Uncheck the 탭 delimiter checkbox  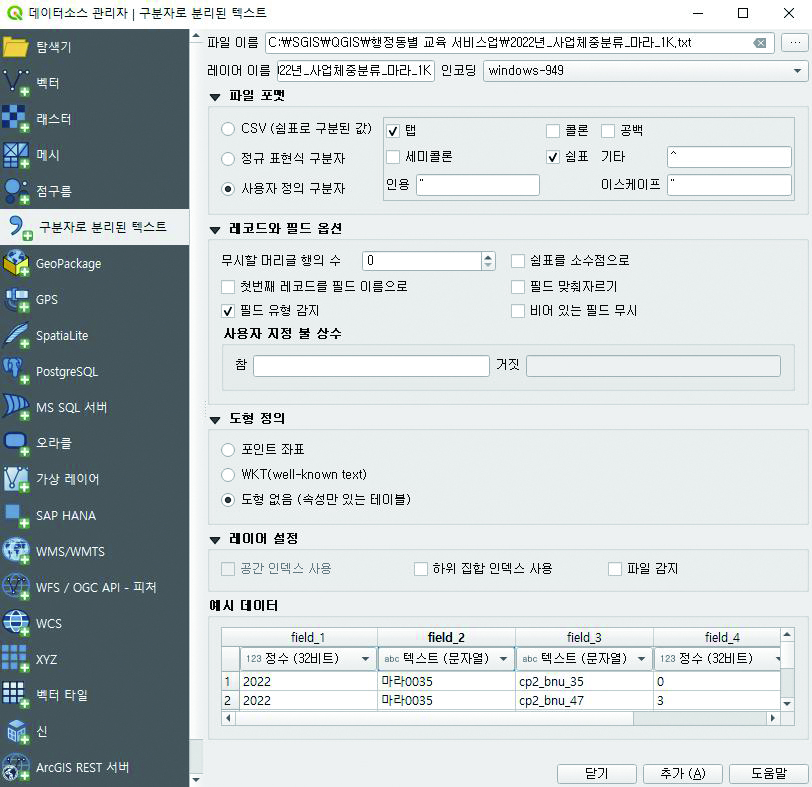tap(393, 131)
